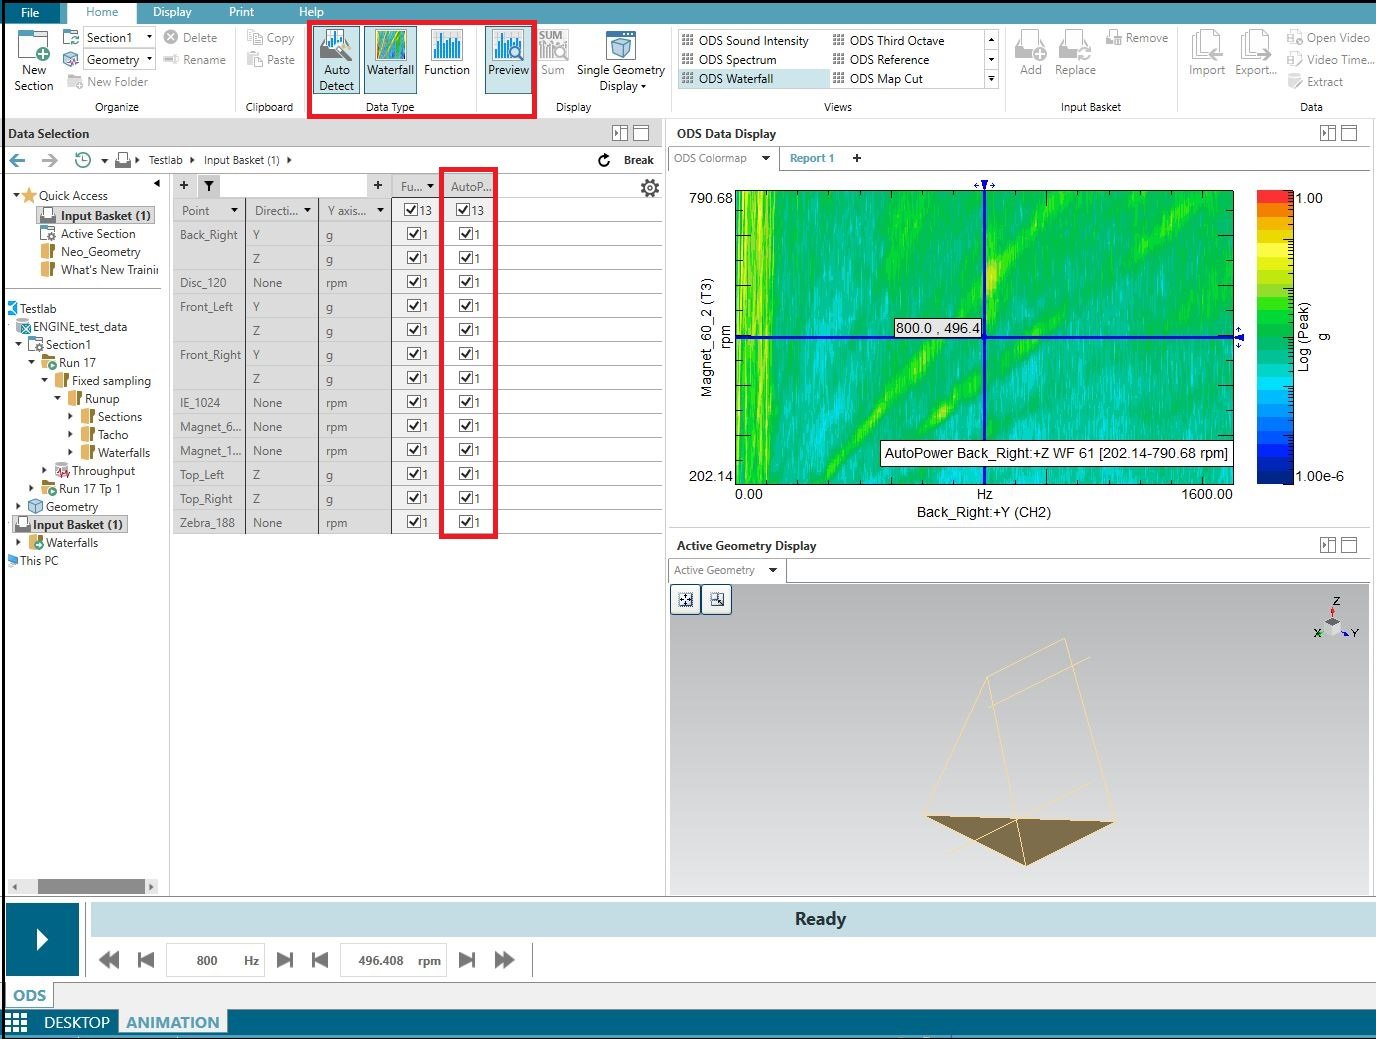This screenshot has height=1039, width=1376.
Task: Toggle Function checkbox for Top_Left row
Action: tap(414, 474)
